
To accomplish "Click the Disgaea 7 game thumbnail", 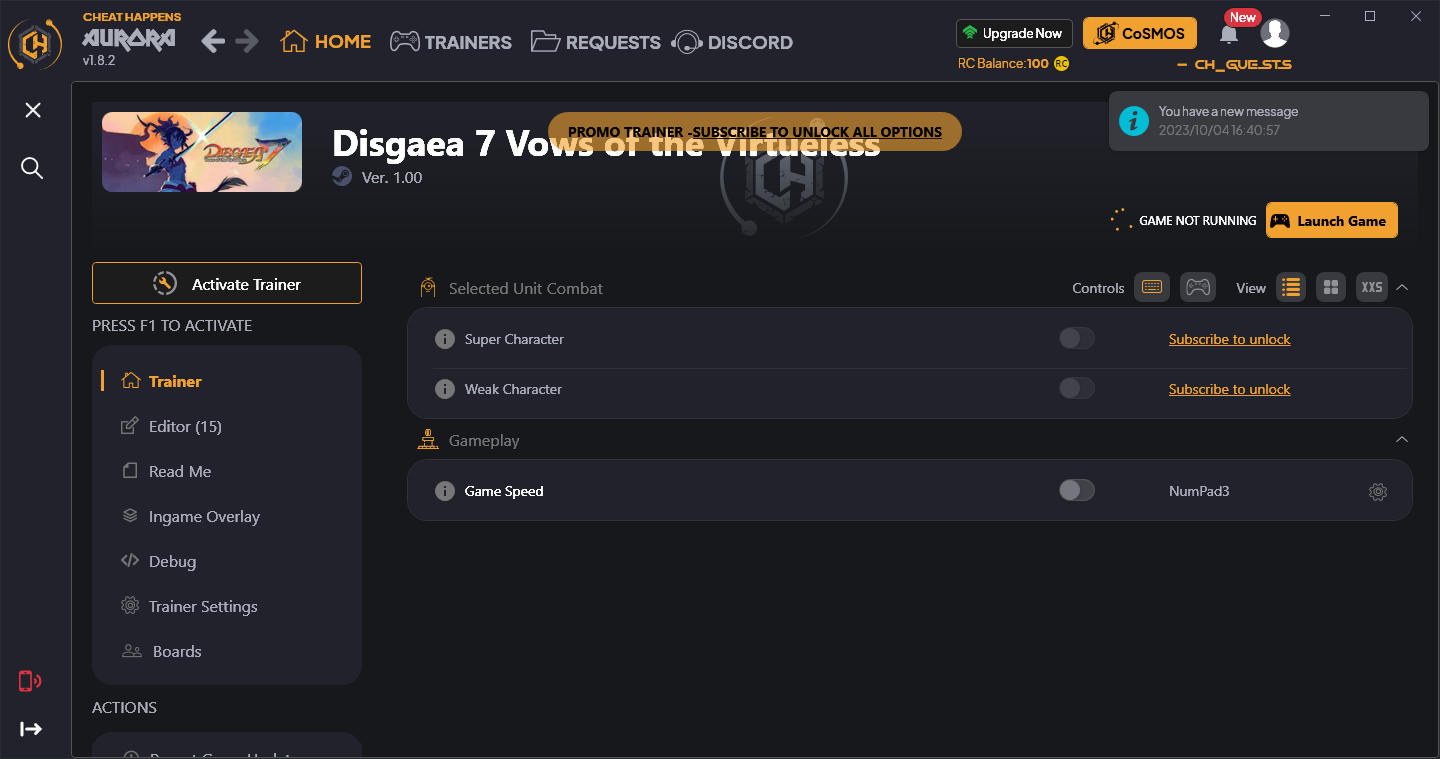I will (x=202, y=152).
